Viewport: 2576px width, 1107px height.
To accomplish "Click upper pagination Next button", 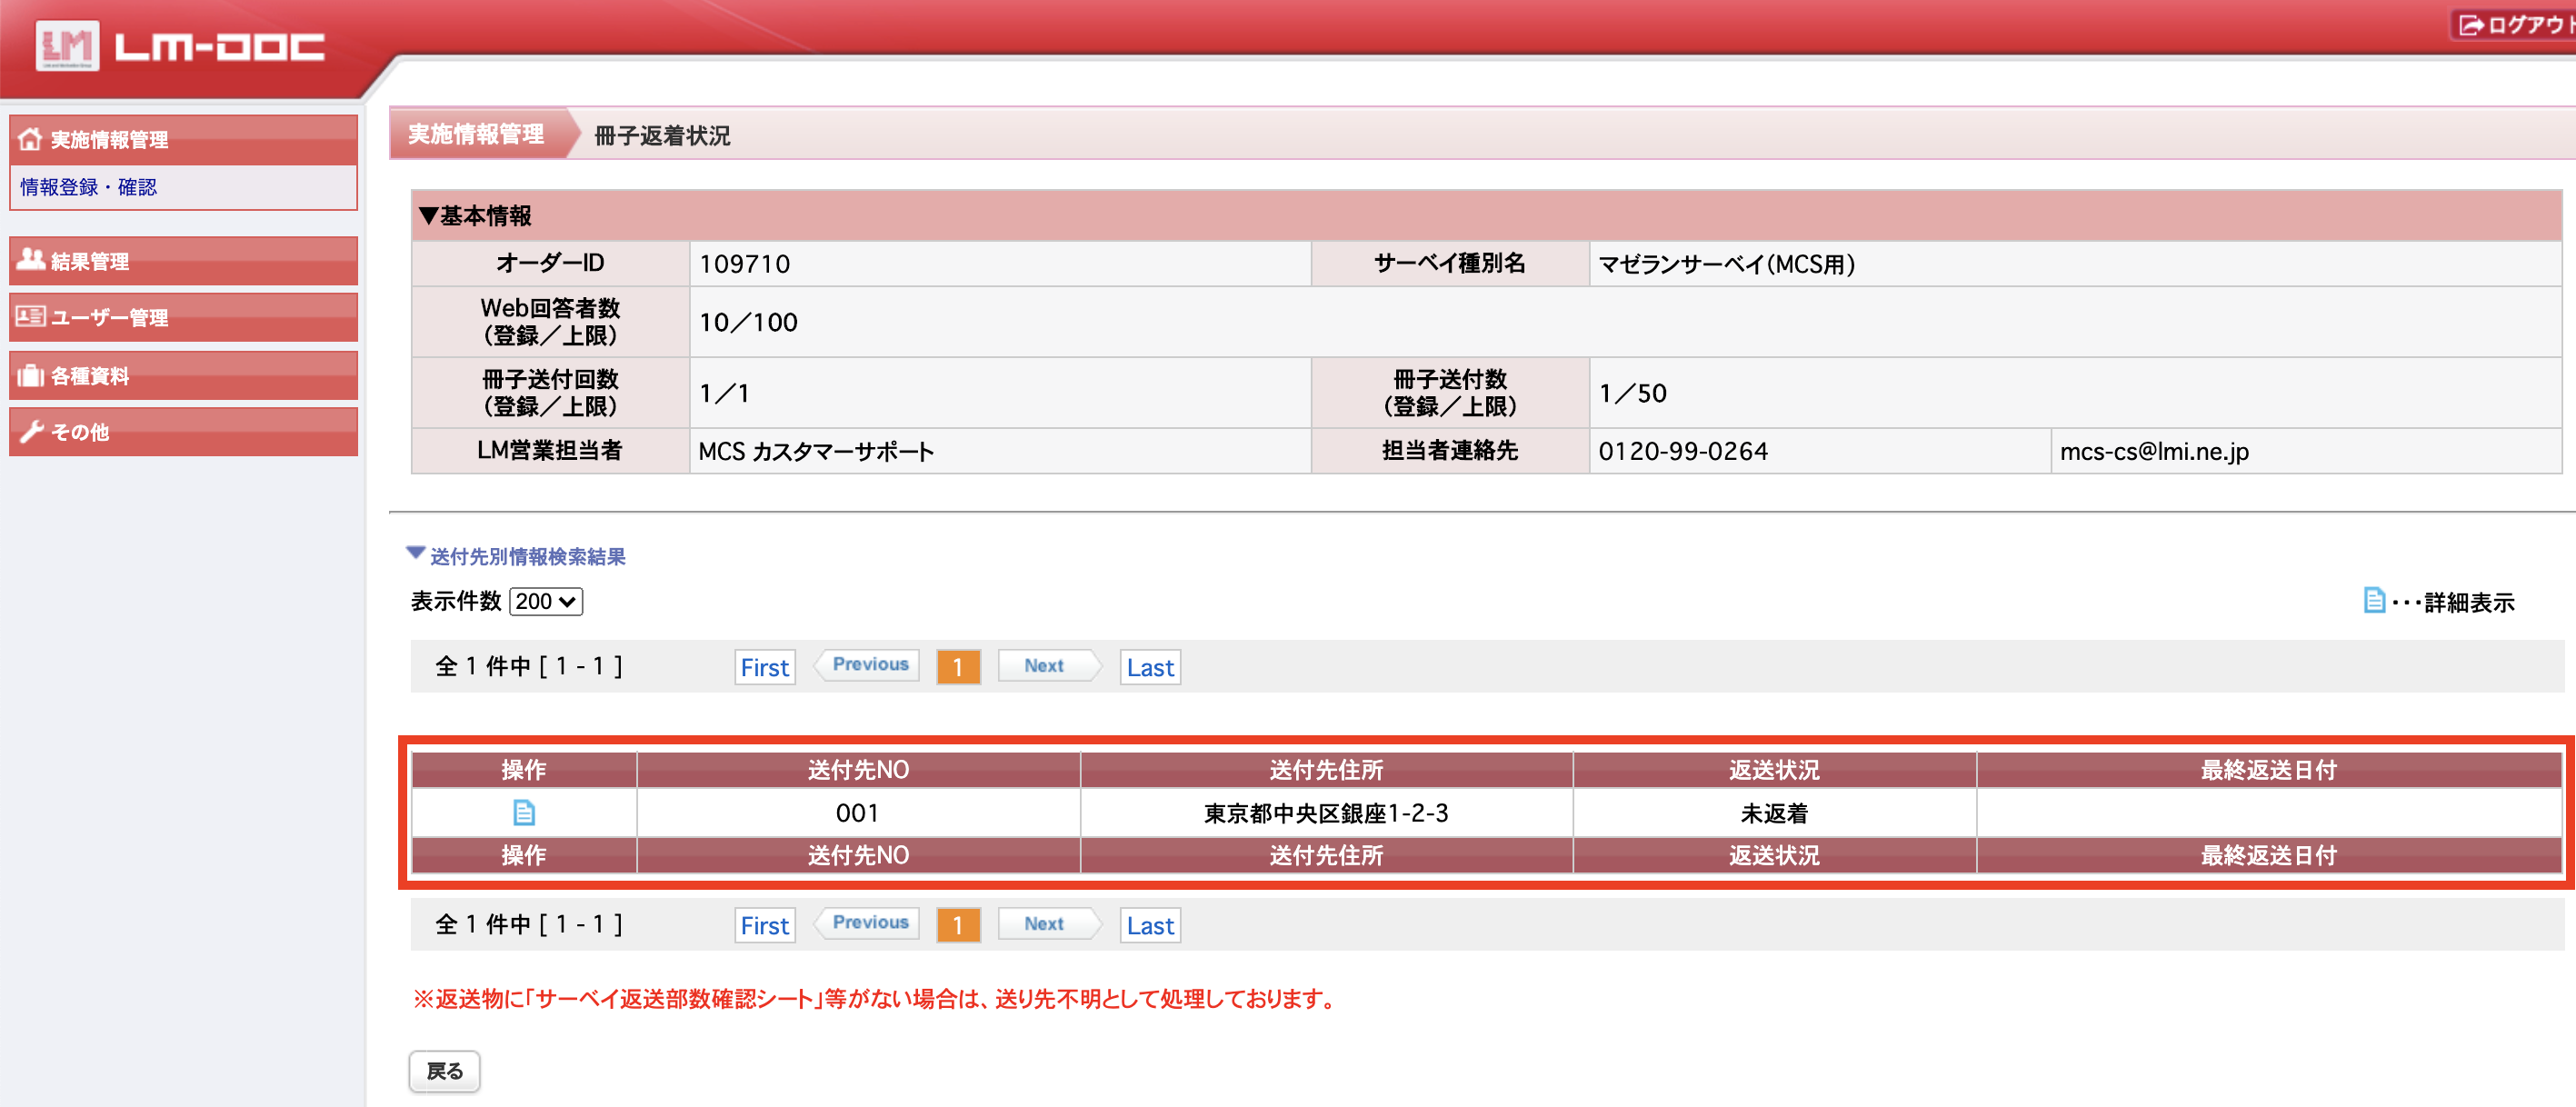I will (x=1044, y=666).
